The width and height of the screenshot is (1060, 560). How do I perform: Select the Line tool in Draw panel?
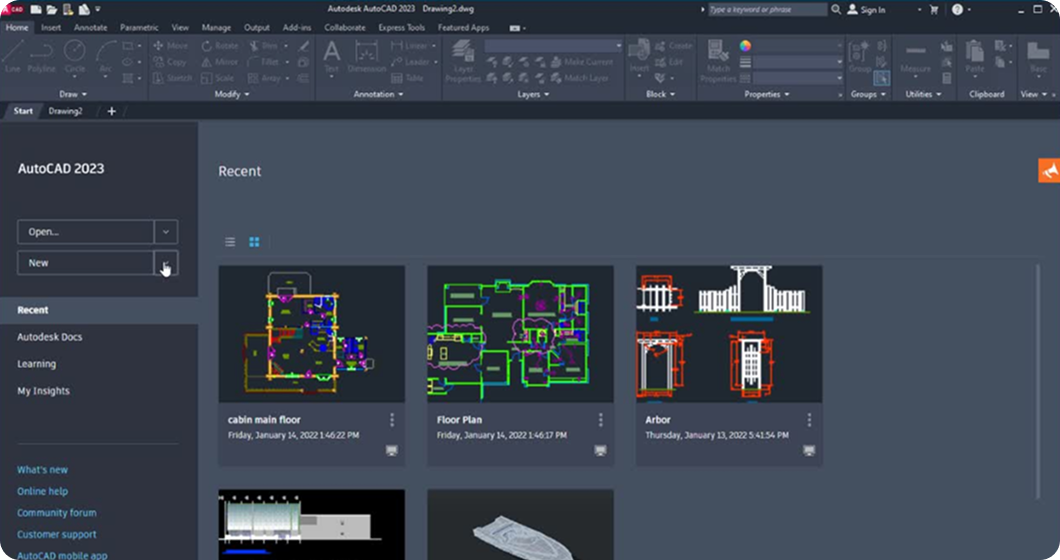pos(13,55)
